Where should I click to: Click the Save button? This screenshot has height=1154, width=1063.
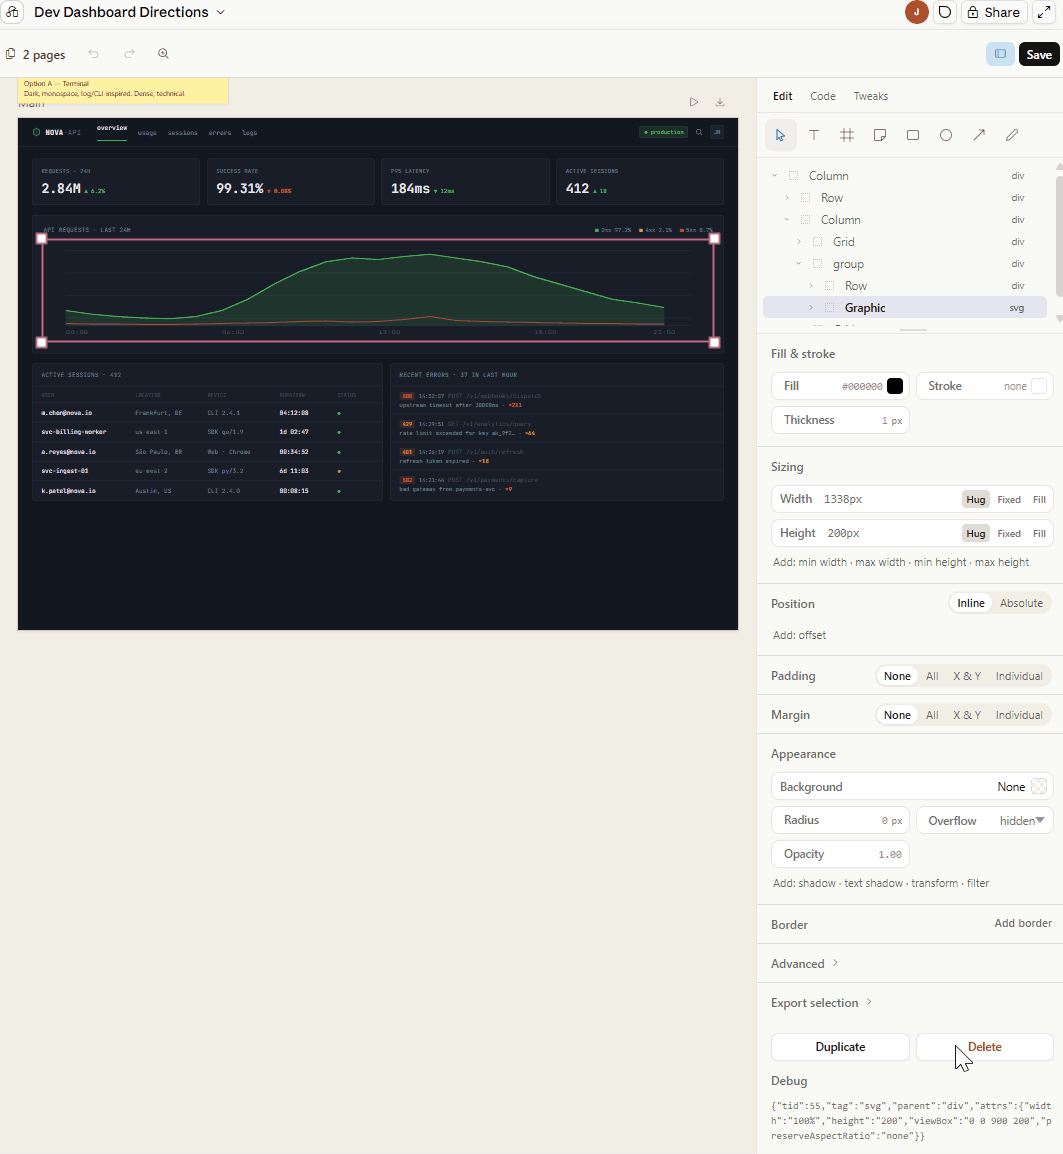[x=1039, y=54]
